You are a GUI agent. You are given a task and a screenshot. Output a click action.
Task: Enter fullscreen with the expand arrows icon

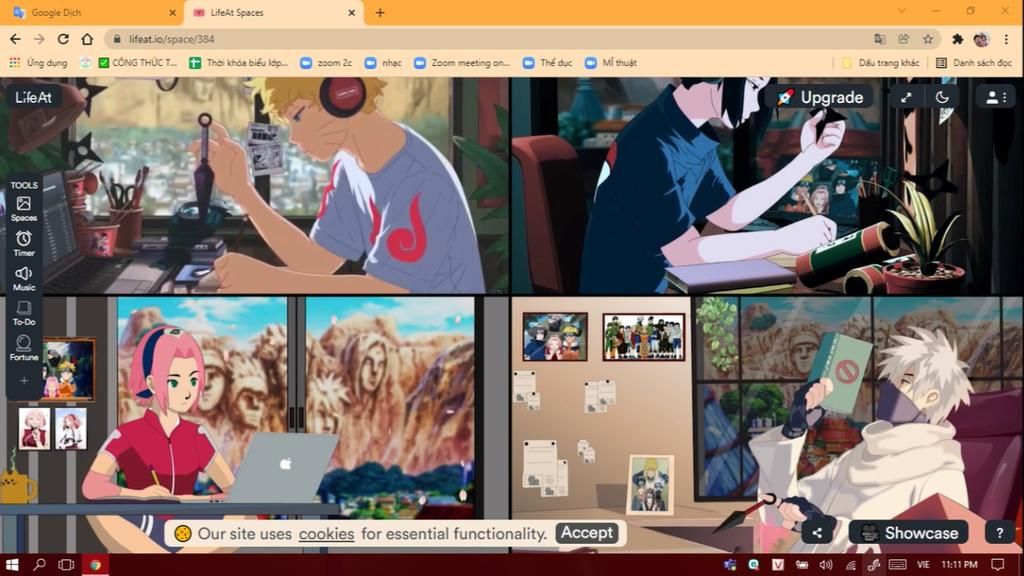tap(906, 97)
